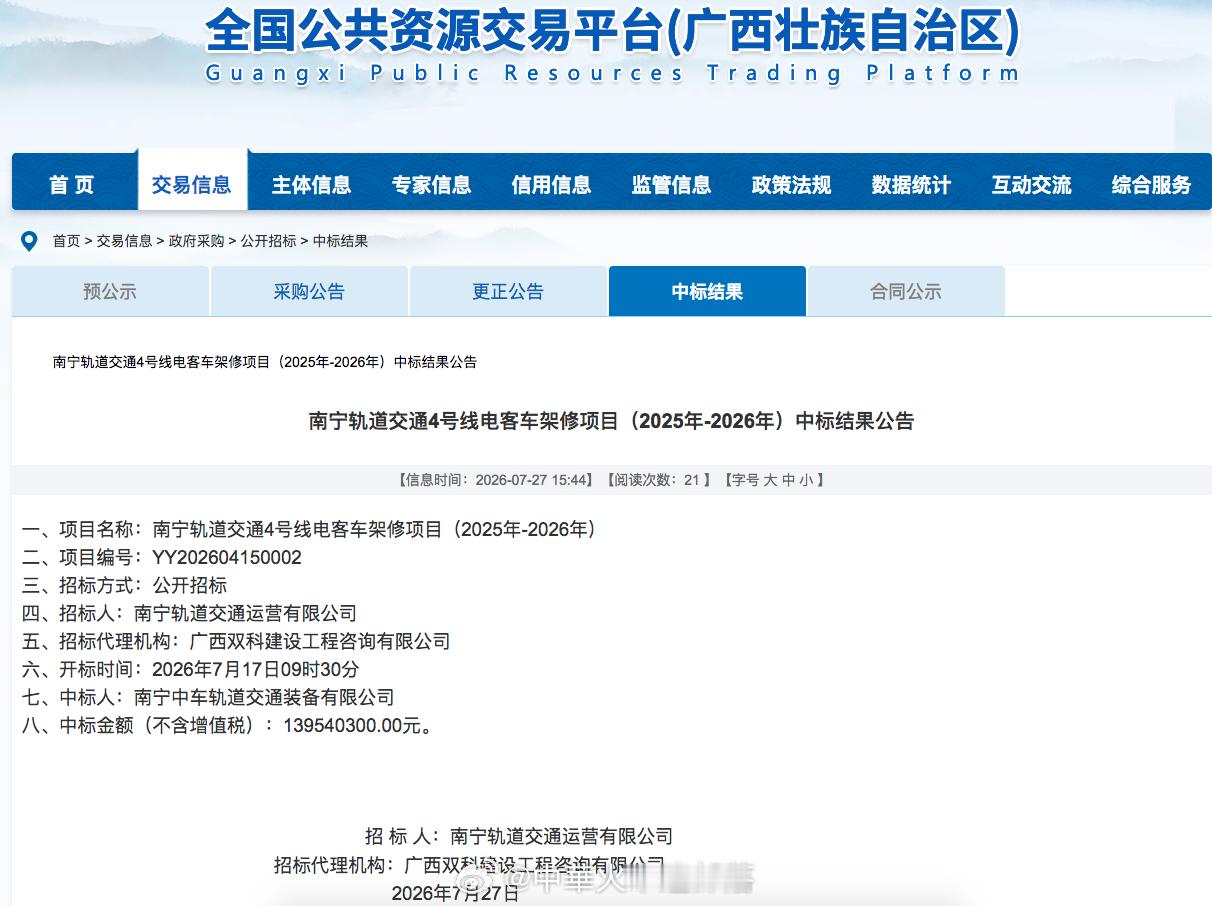Open 专家信息 navigation item

pyautogui.click(x=431, y=184)
